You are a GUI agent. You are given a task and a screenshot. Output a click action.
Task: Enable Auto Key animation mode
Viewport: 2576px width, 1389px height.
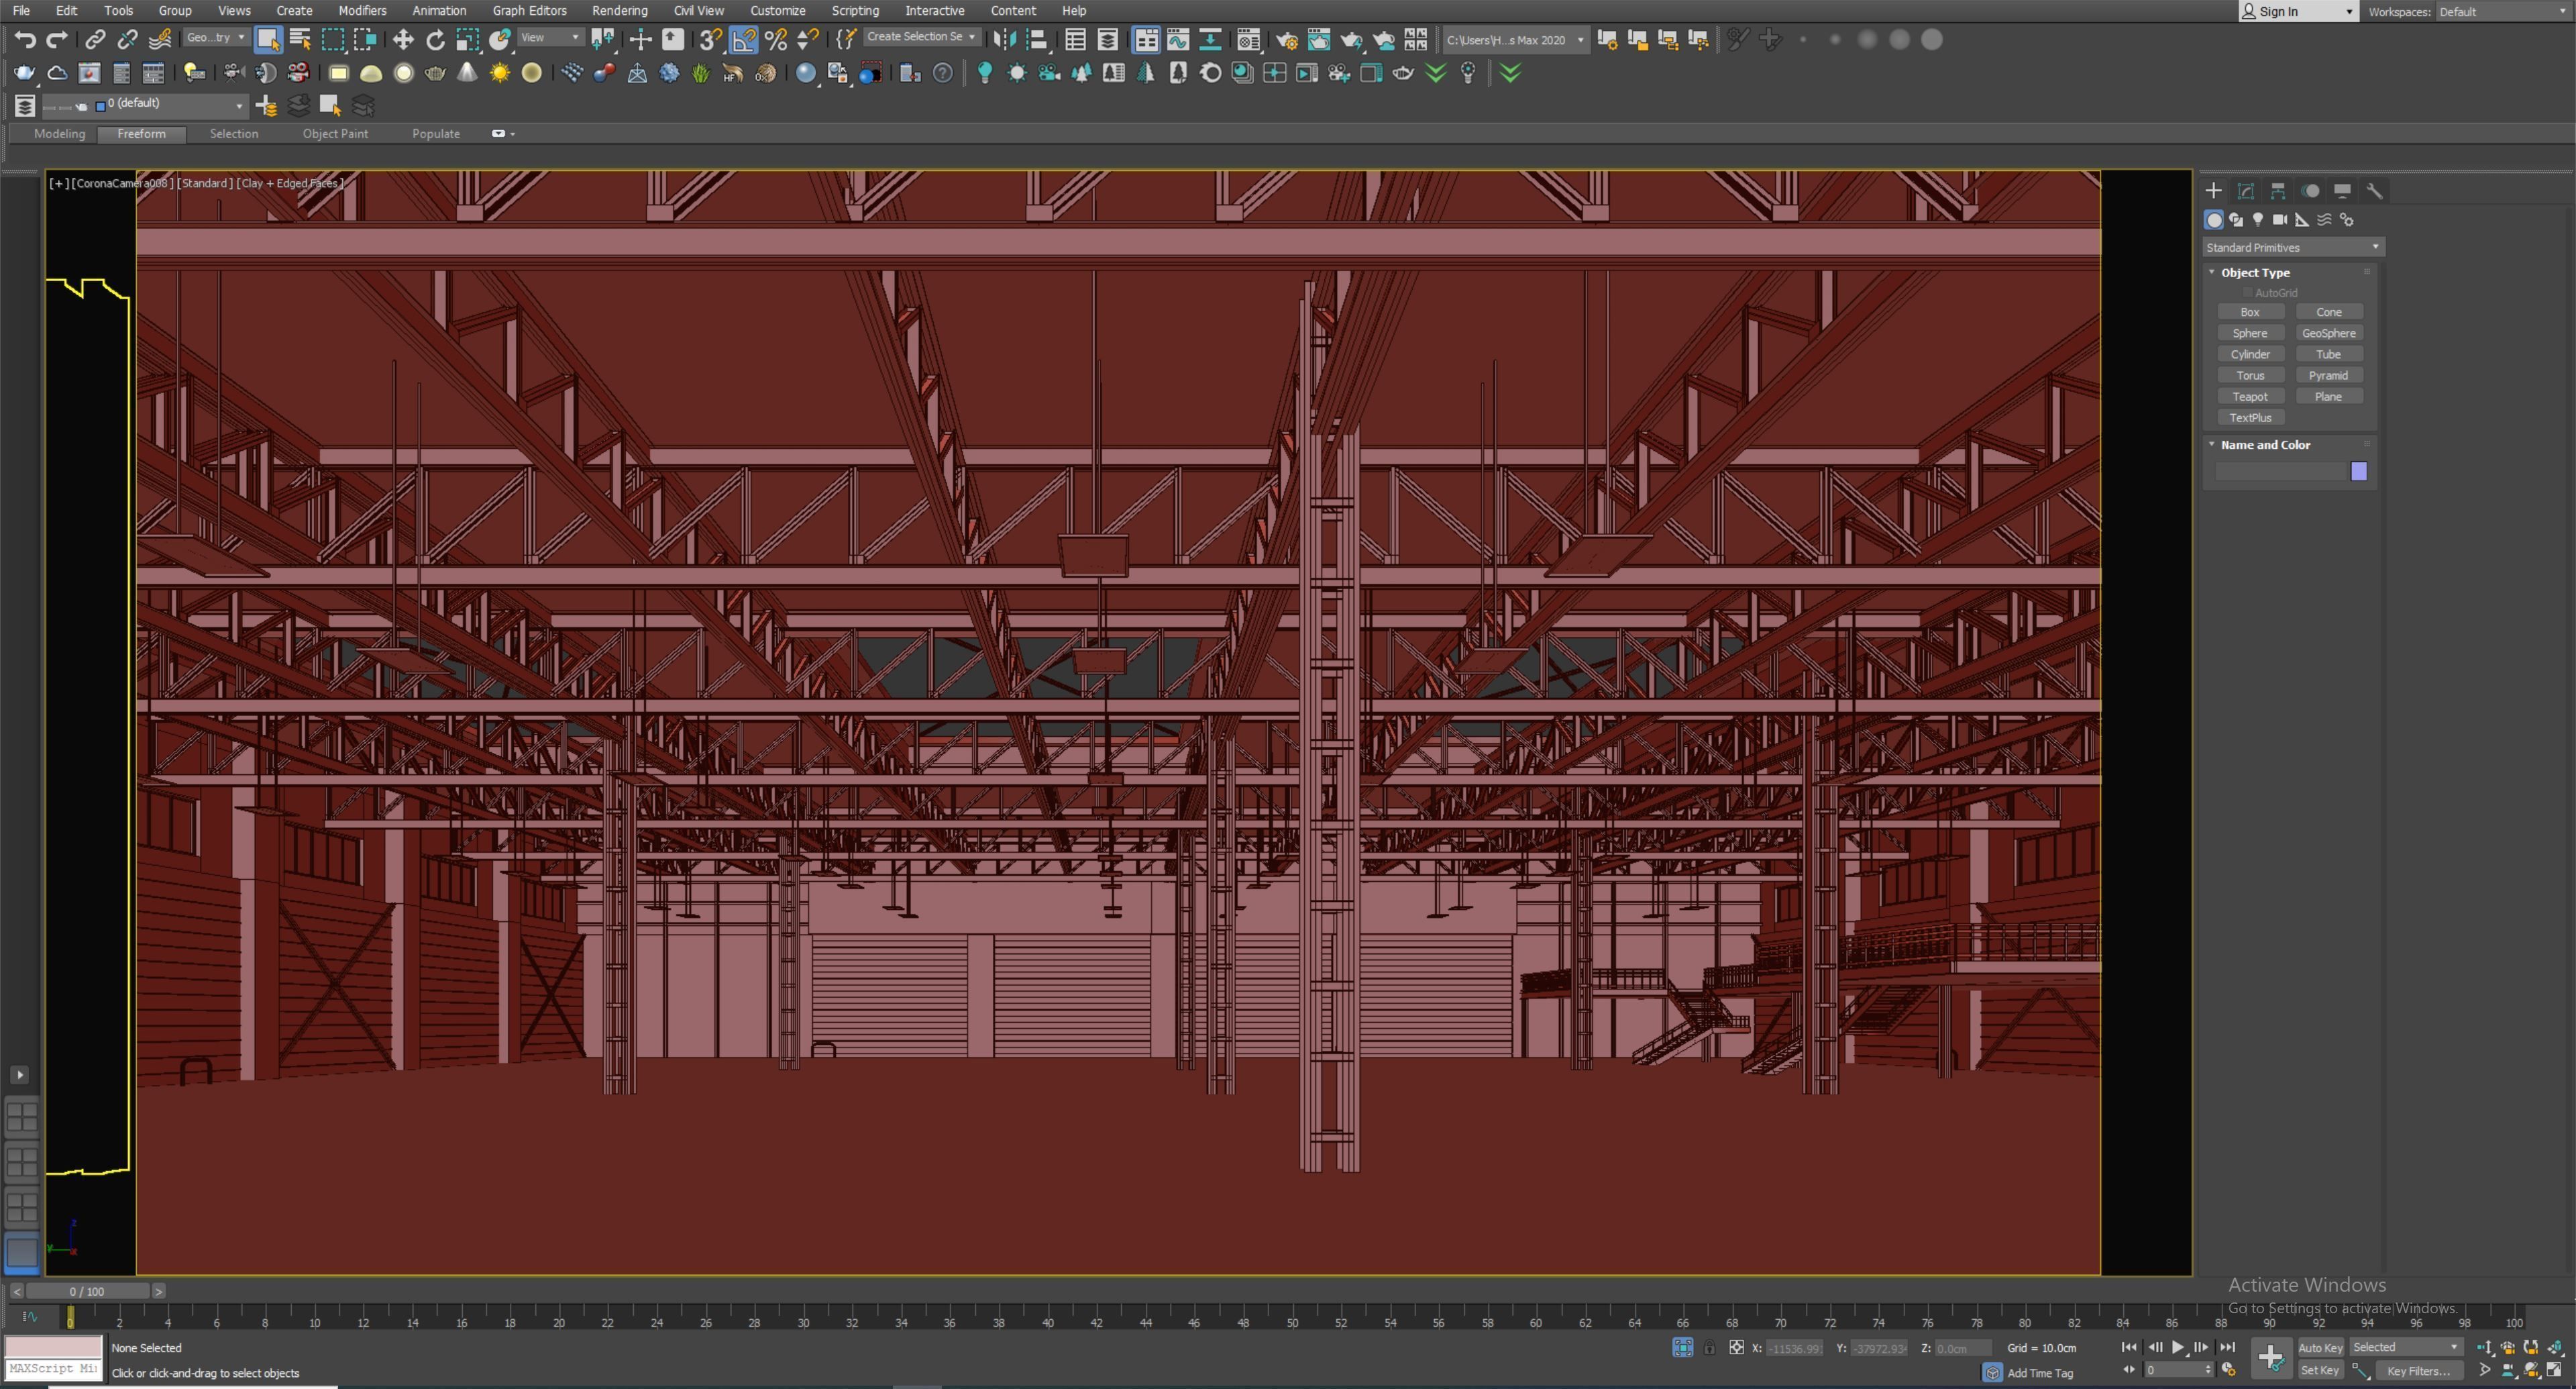click(x=2320, y=1348)
